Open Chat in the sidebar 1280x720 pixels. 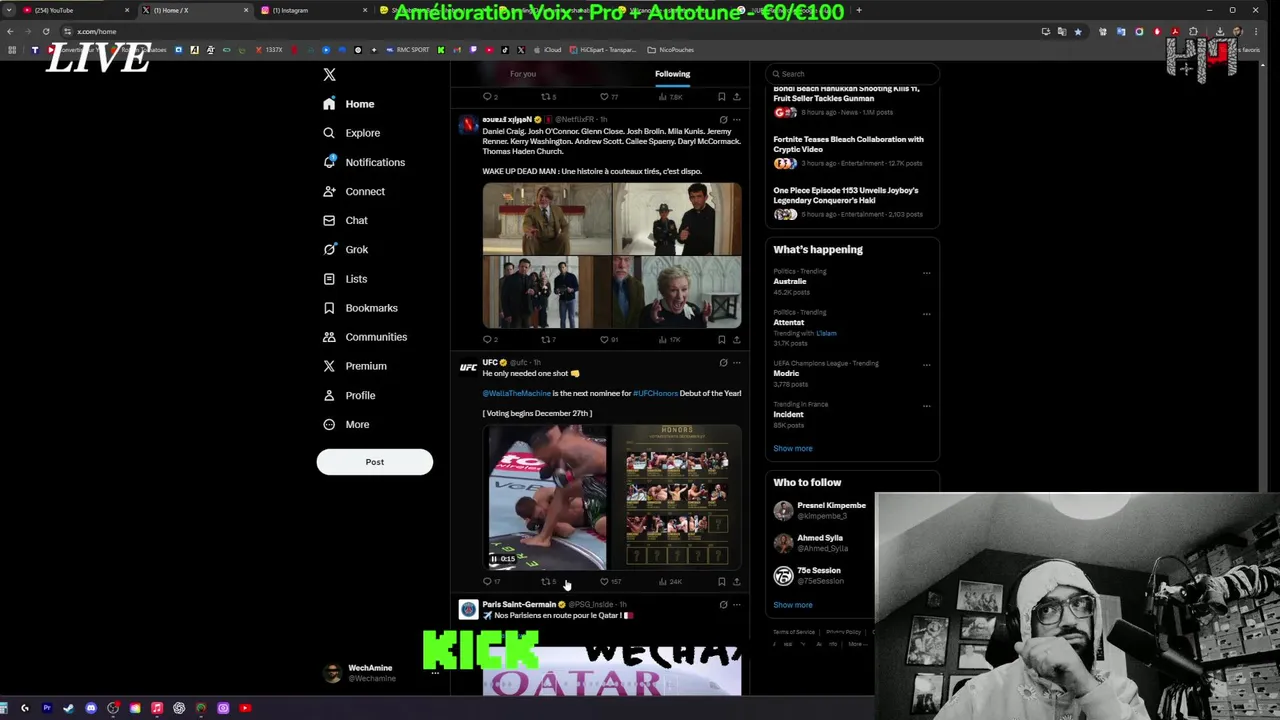pyautogui.click(x=345, y=220)
